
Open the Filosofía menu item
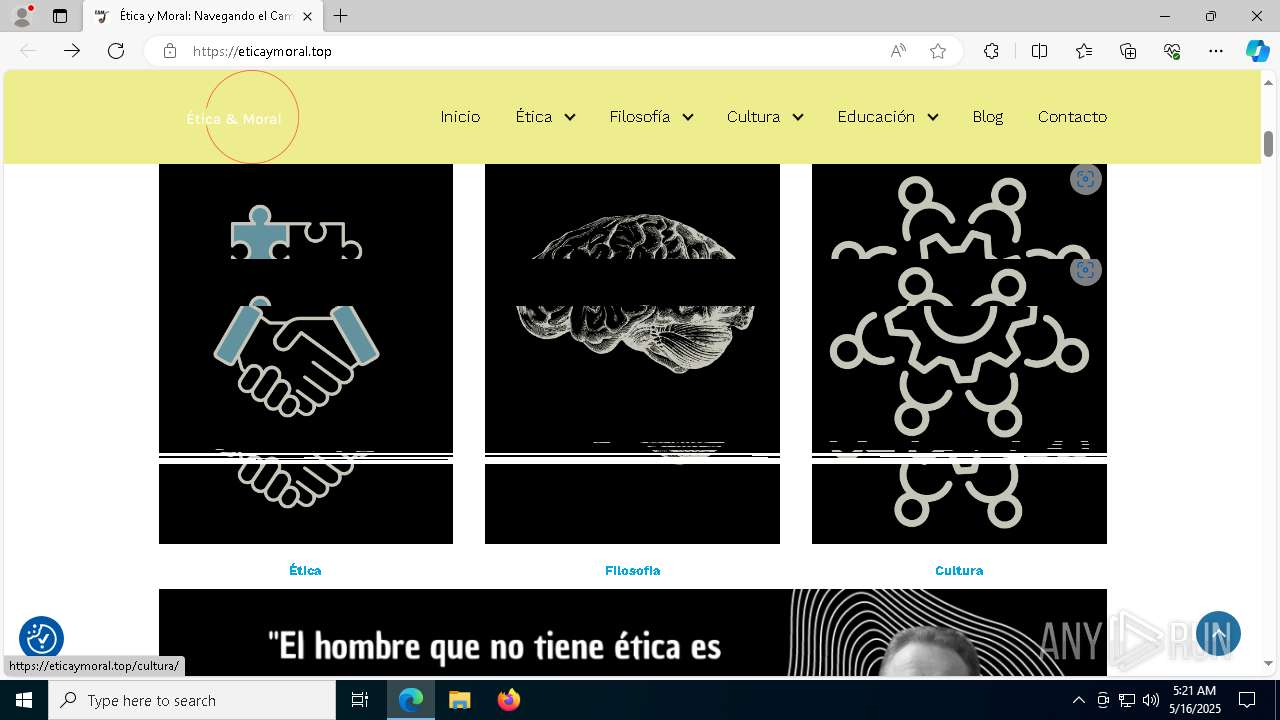point(640,117)
